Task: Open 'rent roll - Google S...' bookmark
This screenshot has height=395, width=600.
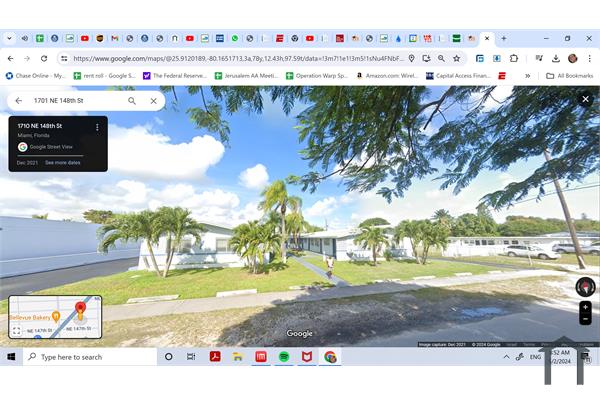Action: point(104,76)
